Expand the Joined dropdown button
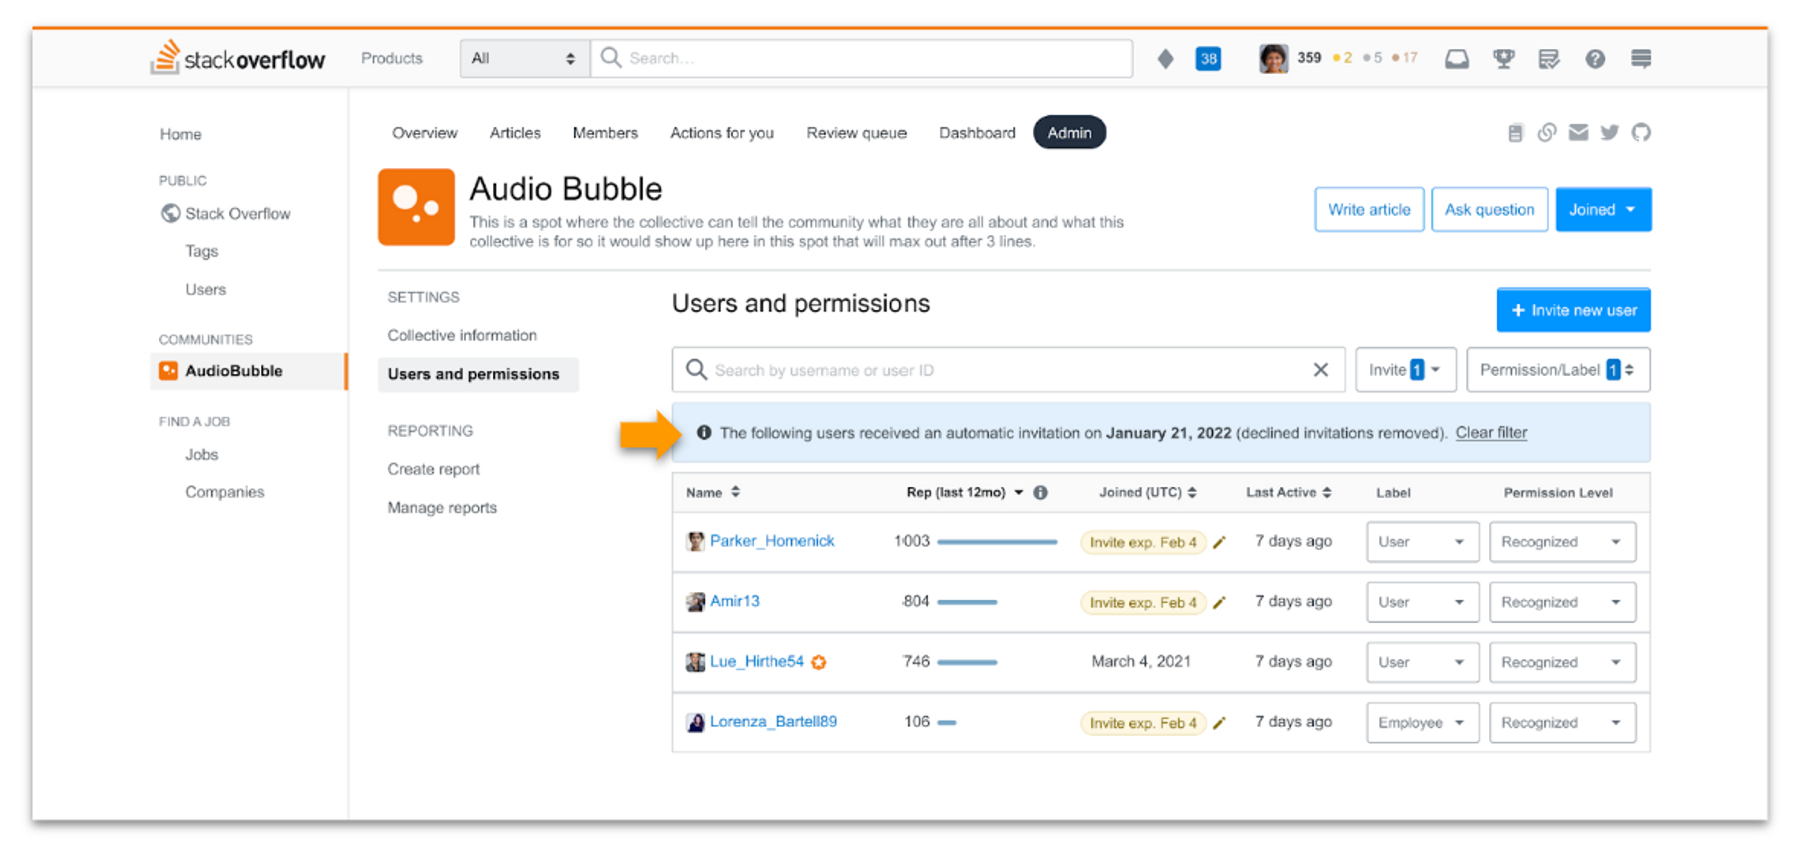Image resolution: width=1800 pixels, height=857 pixels. coord(1603,210)
